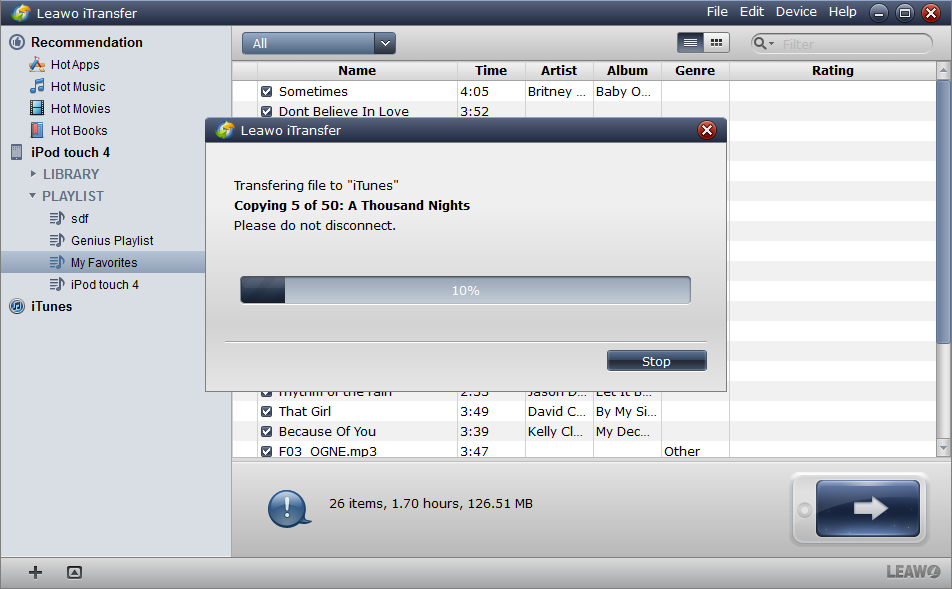
Task: Switch to grid thumbnail view
Action: coord(716,43)
